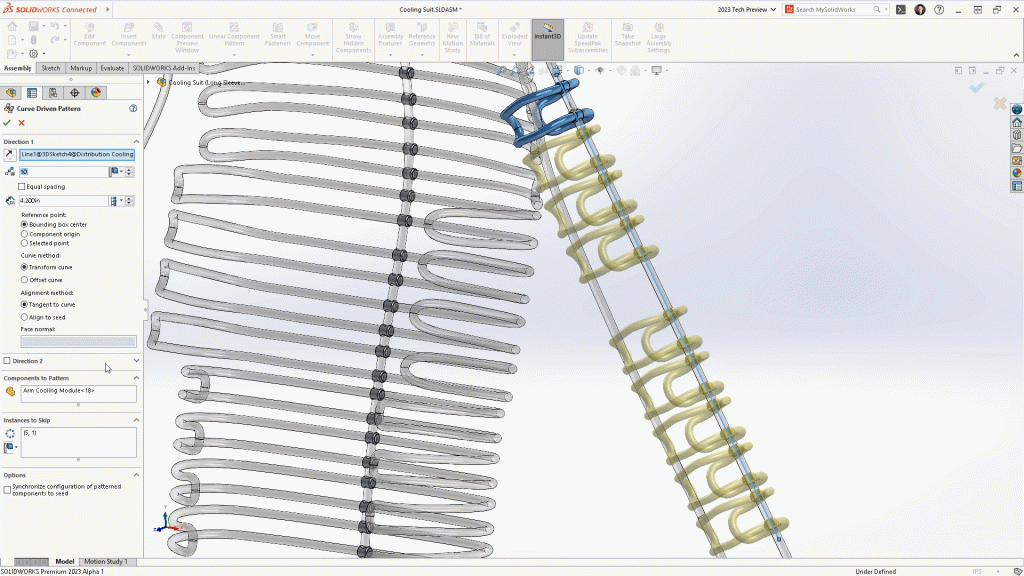
Task: Click the green OK checkmark in PropertyManager
Action: click(7, 123)
